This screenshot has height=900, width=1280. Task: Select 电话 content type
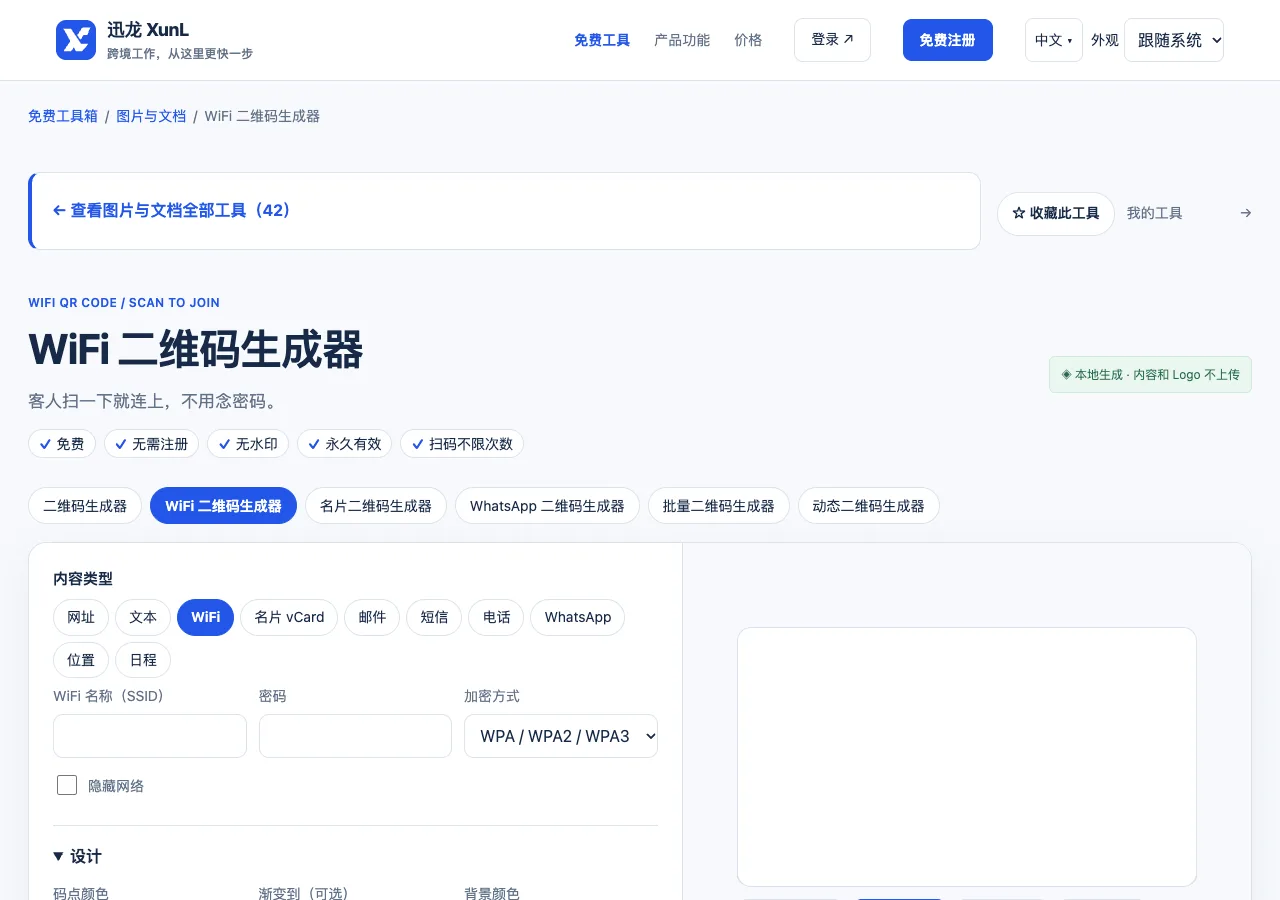point(496,617)
